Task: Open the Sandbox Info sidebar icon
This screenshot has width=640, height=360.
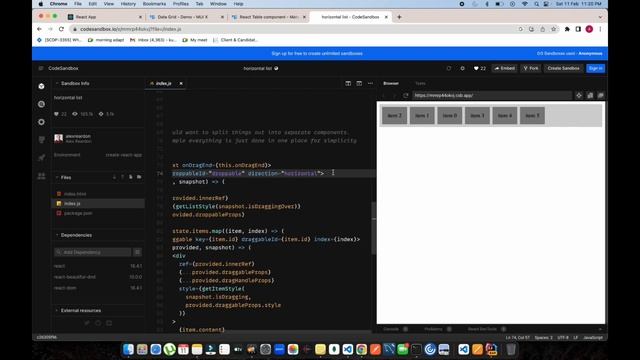Action: 41,86
